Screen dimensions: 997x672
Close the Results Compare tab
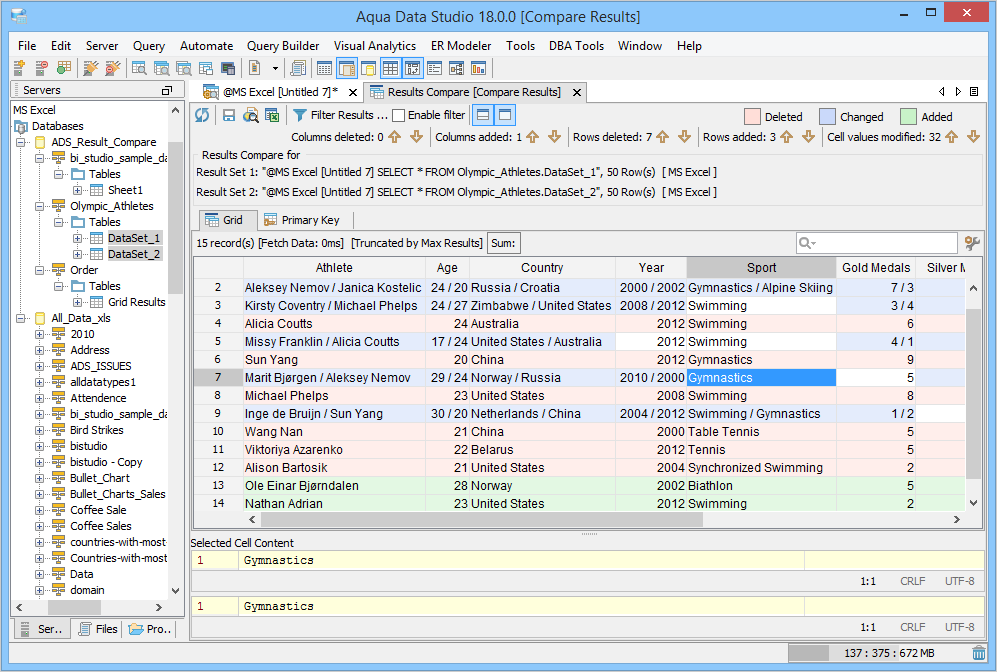click(577, 92)
